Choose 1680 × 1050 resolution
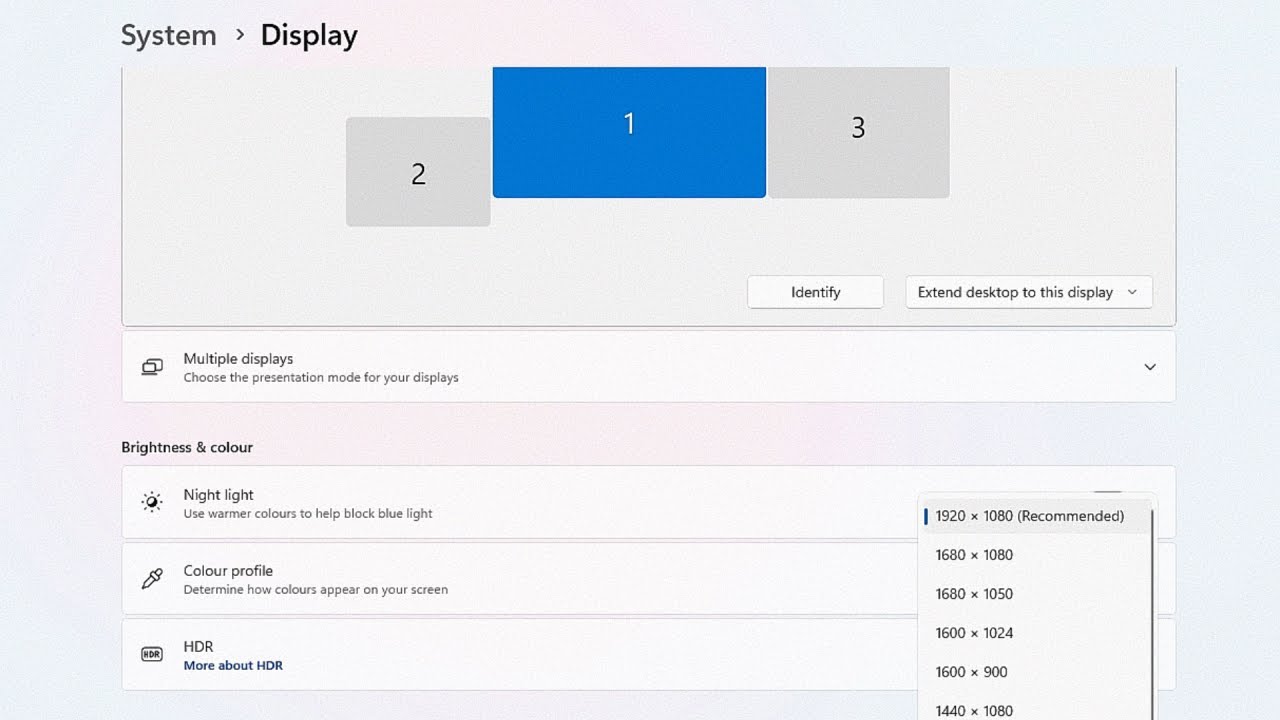1280x720 pixels. tap(1035, 594)
